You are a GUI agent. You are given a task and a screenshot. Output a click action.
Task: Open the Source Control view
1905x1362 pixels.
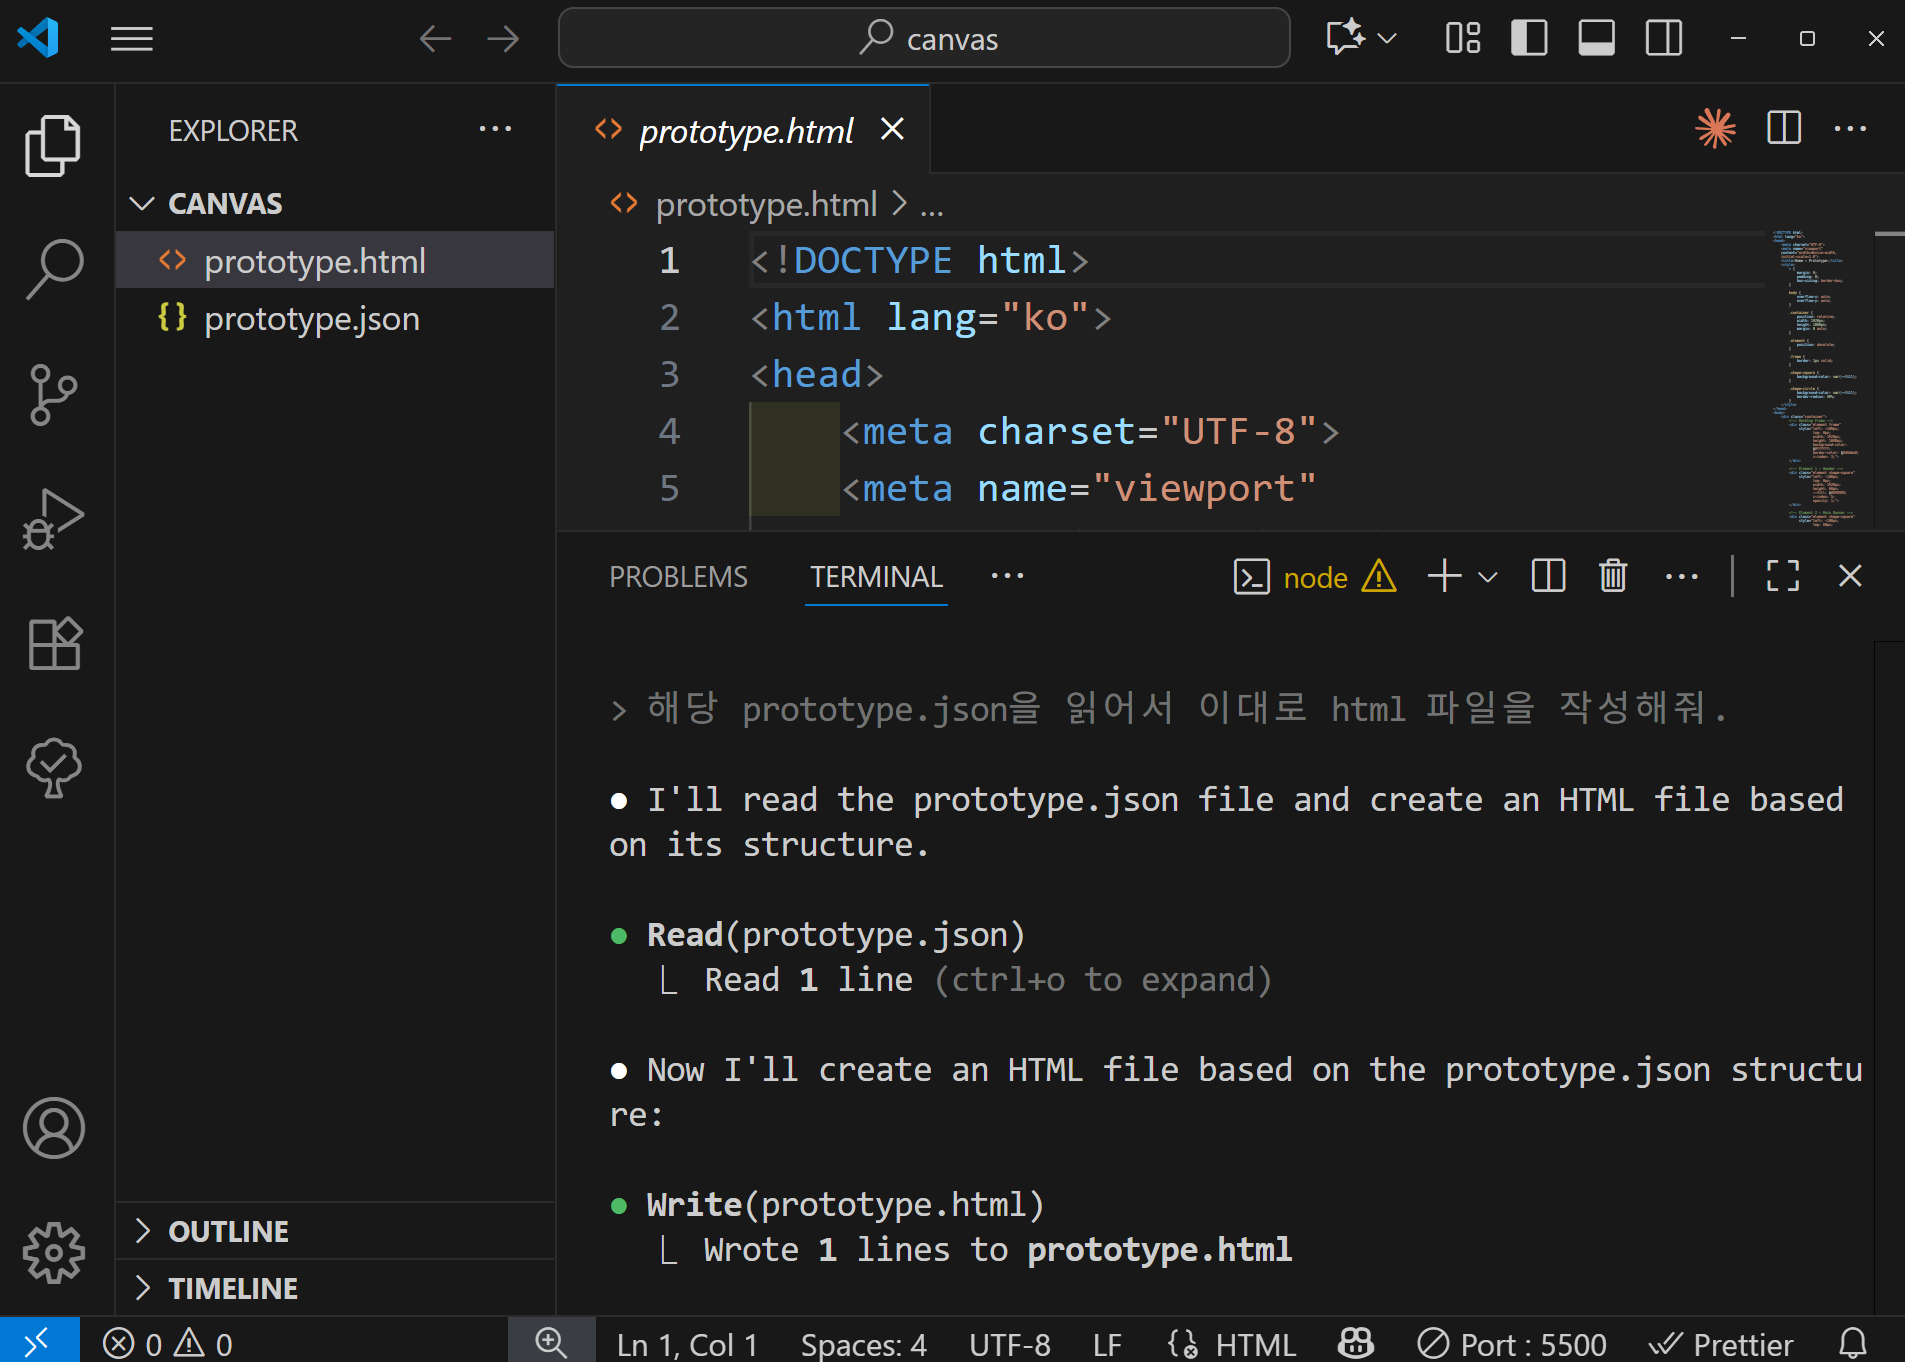pos(54,394)
